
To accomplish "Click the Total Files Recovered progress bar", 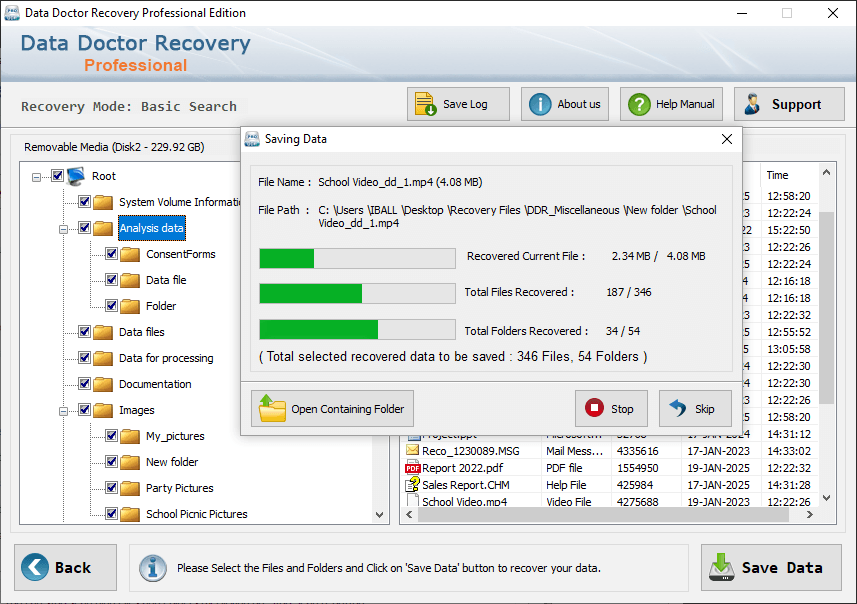I will pos(357,293).
